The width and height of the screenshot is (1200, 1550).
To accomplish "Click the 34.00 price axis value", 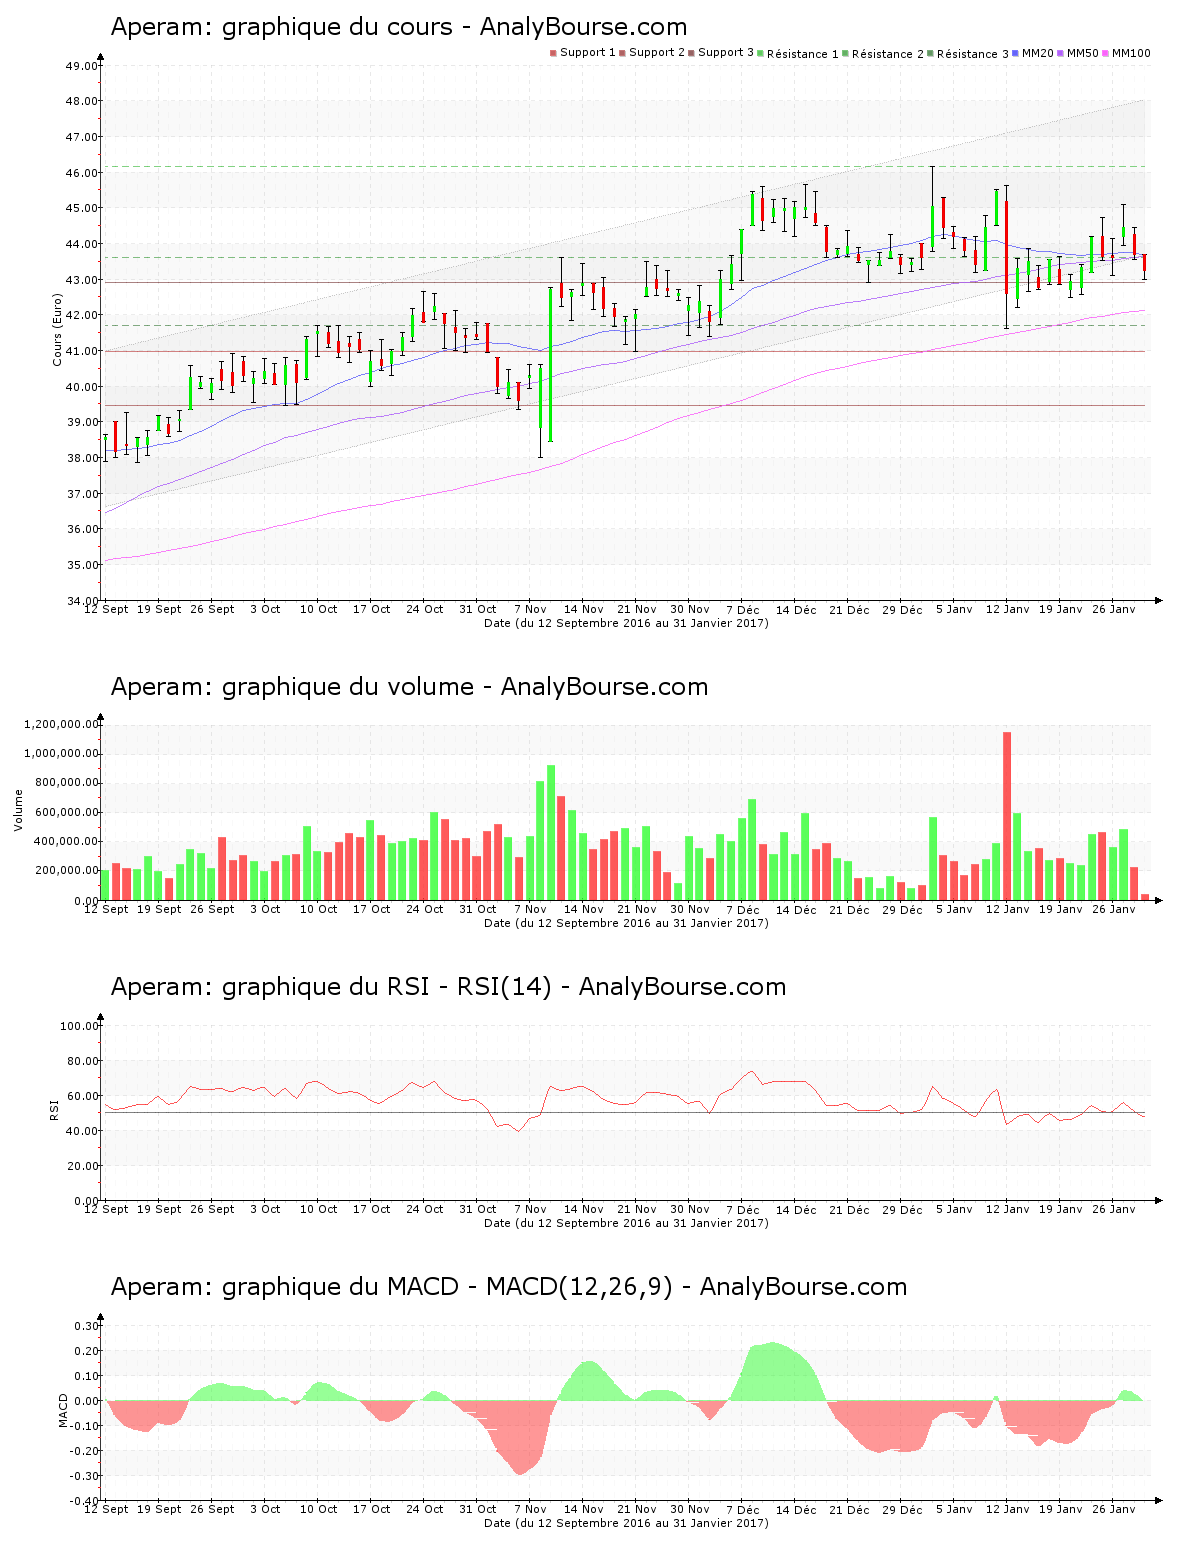I will tap(81, 601).
